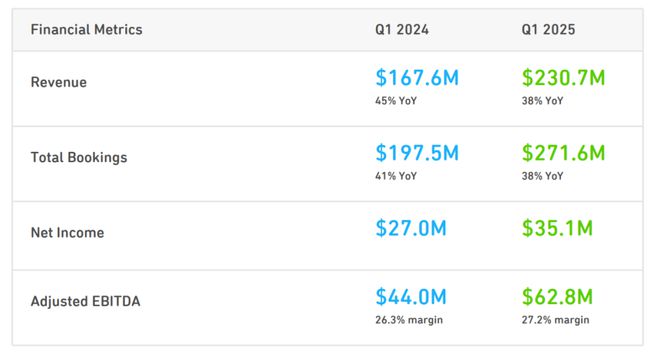The width and height of the screenshot is (660, 361).
Task: Select the Q1 2024 column header
Action: [402, 29]
